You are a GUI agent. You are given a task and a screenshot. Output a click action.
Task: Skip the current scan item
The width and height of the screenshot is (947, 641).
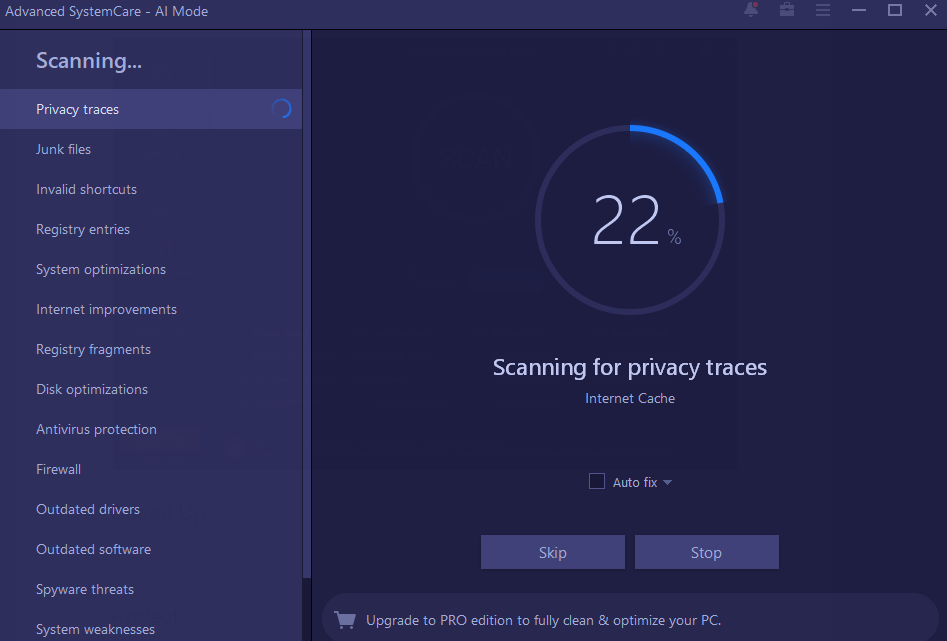(x=553, y=552)
